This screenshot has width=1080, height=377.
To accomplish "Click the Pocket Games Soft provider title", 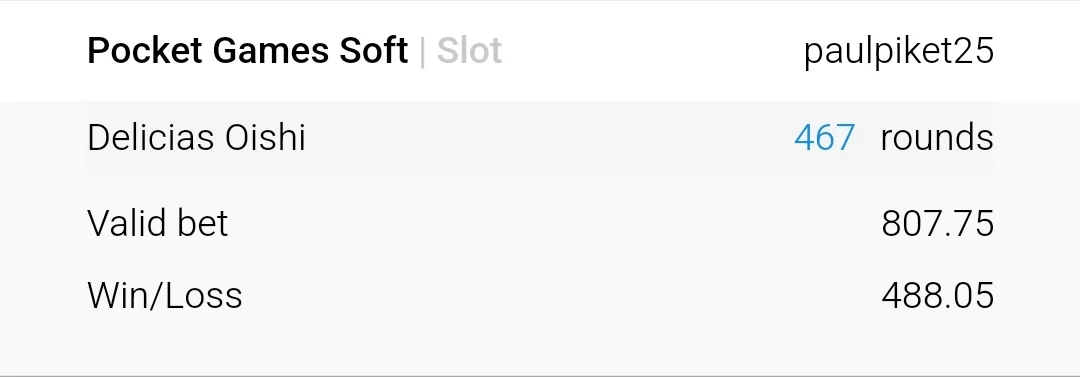I will coord(248,51).
